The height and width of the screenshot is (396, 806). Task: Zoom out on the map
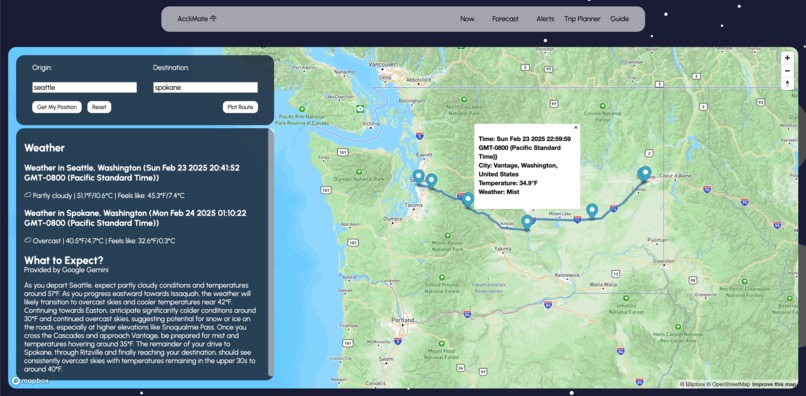click(787, 71)
